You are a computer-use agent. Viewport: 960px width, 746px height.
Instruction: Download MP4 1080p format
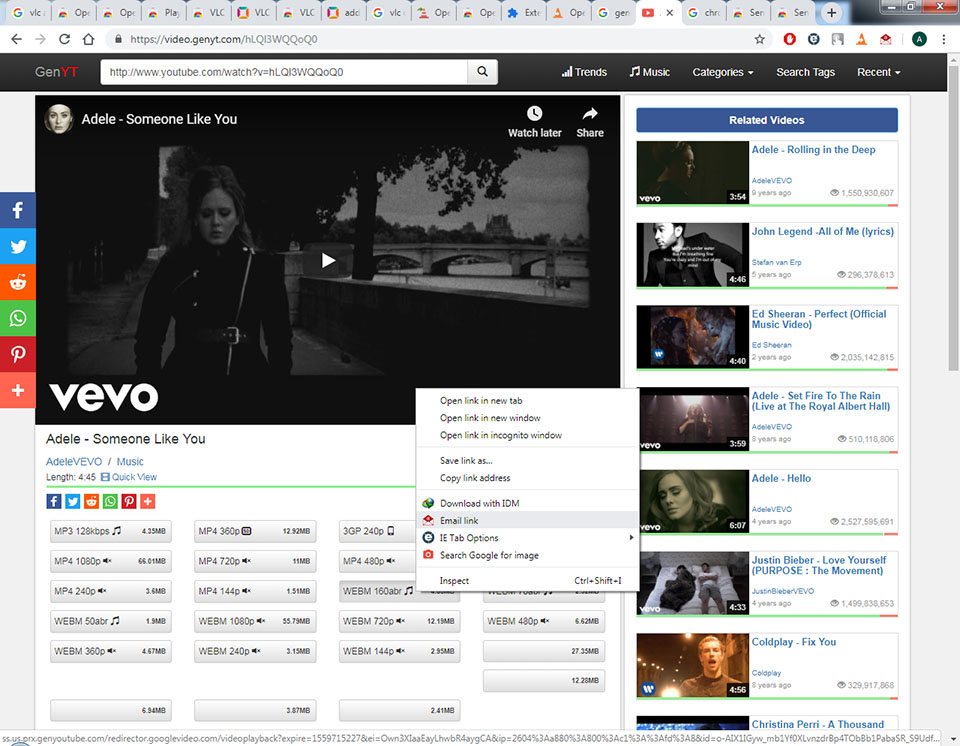111,561
